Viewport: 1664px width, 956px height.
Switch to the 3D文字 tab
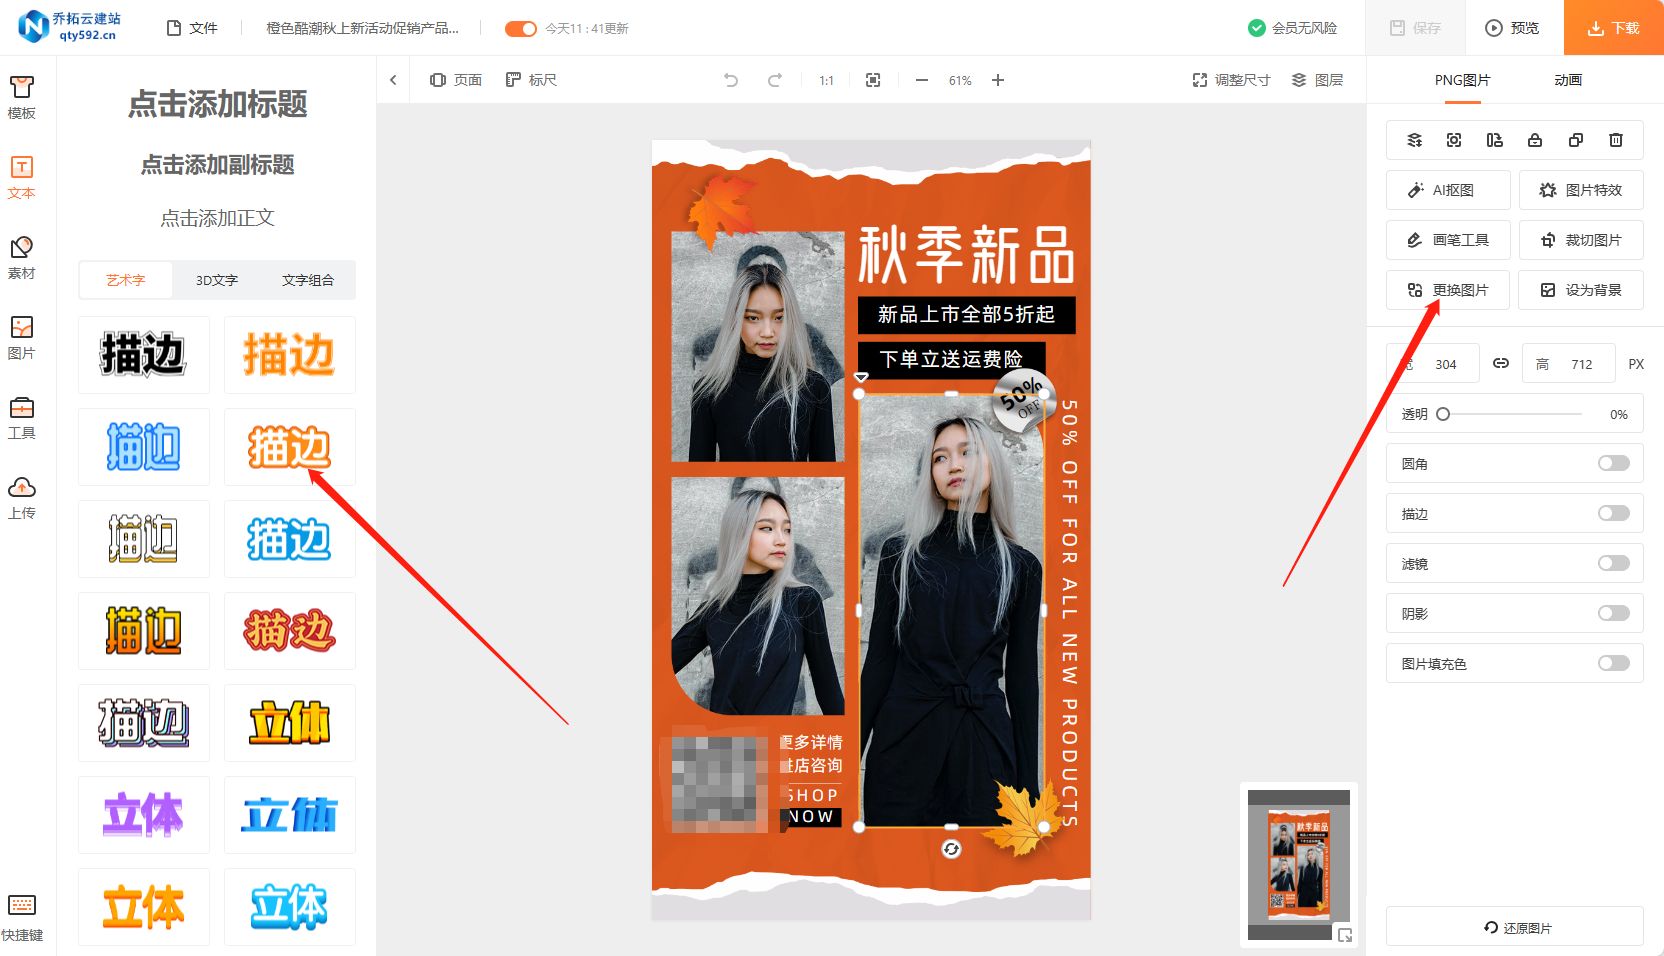217,280
